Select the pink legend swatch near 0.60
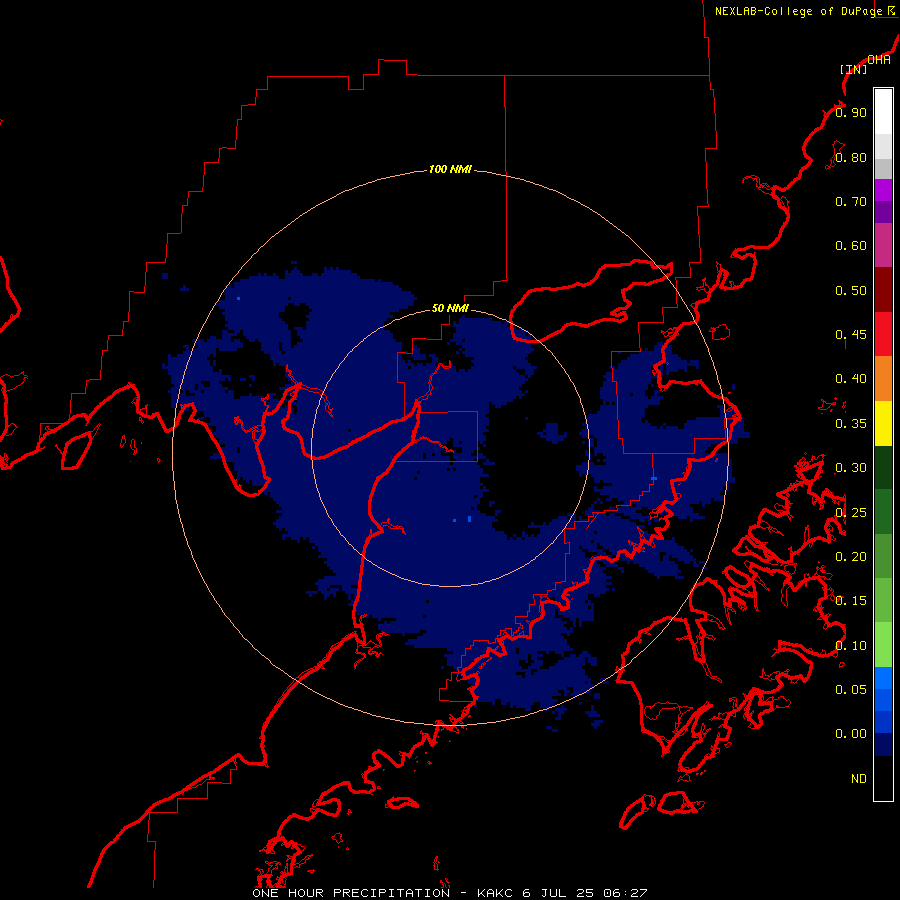 [883, 245]
